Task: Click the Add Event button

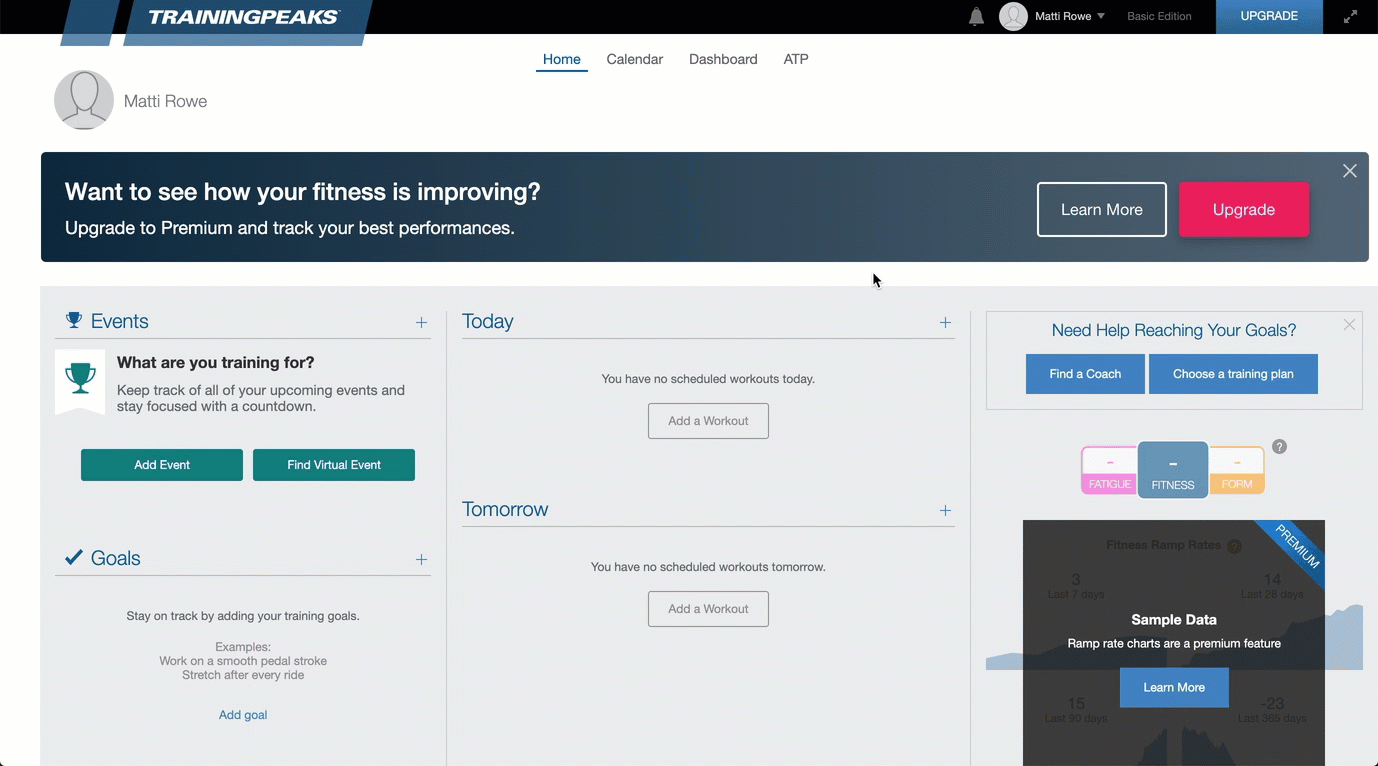Action: tap(162, 465)
